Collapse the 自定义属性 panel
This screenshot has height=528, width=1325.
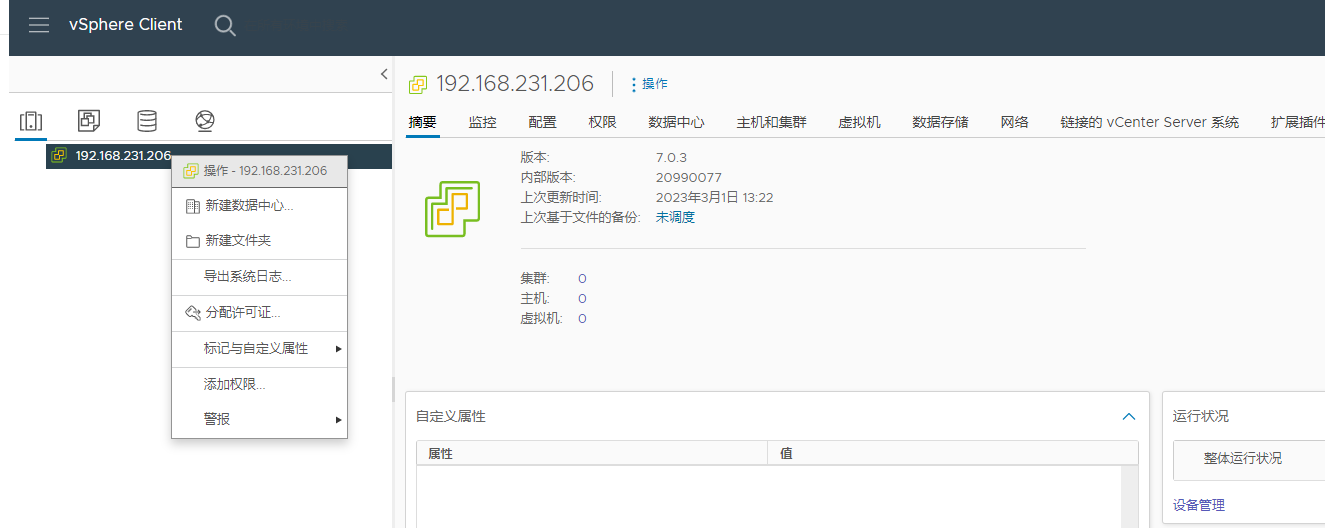coord(1129,416)
